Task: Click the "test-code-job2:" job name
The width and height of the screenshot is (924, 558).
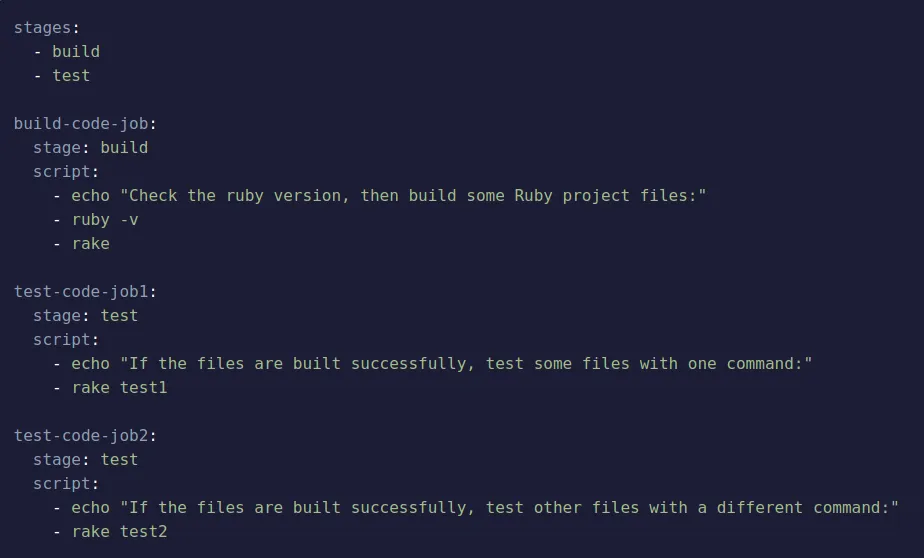Action: click(85, 435)
